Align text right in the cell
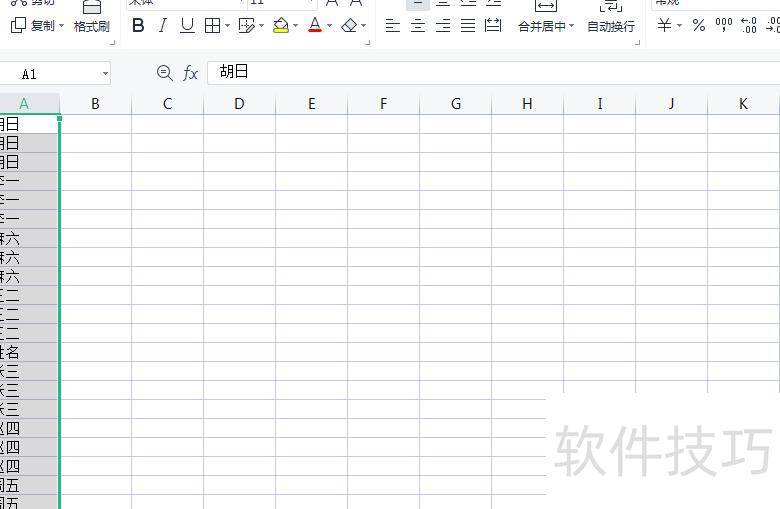The height and width of the screenshot is (509, 780). [443, 25]
